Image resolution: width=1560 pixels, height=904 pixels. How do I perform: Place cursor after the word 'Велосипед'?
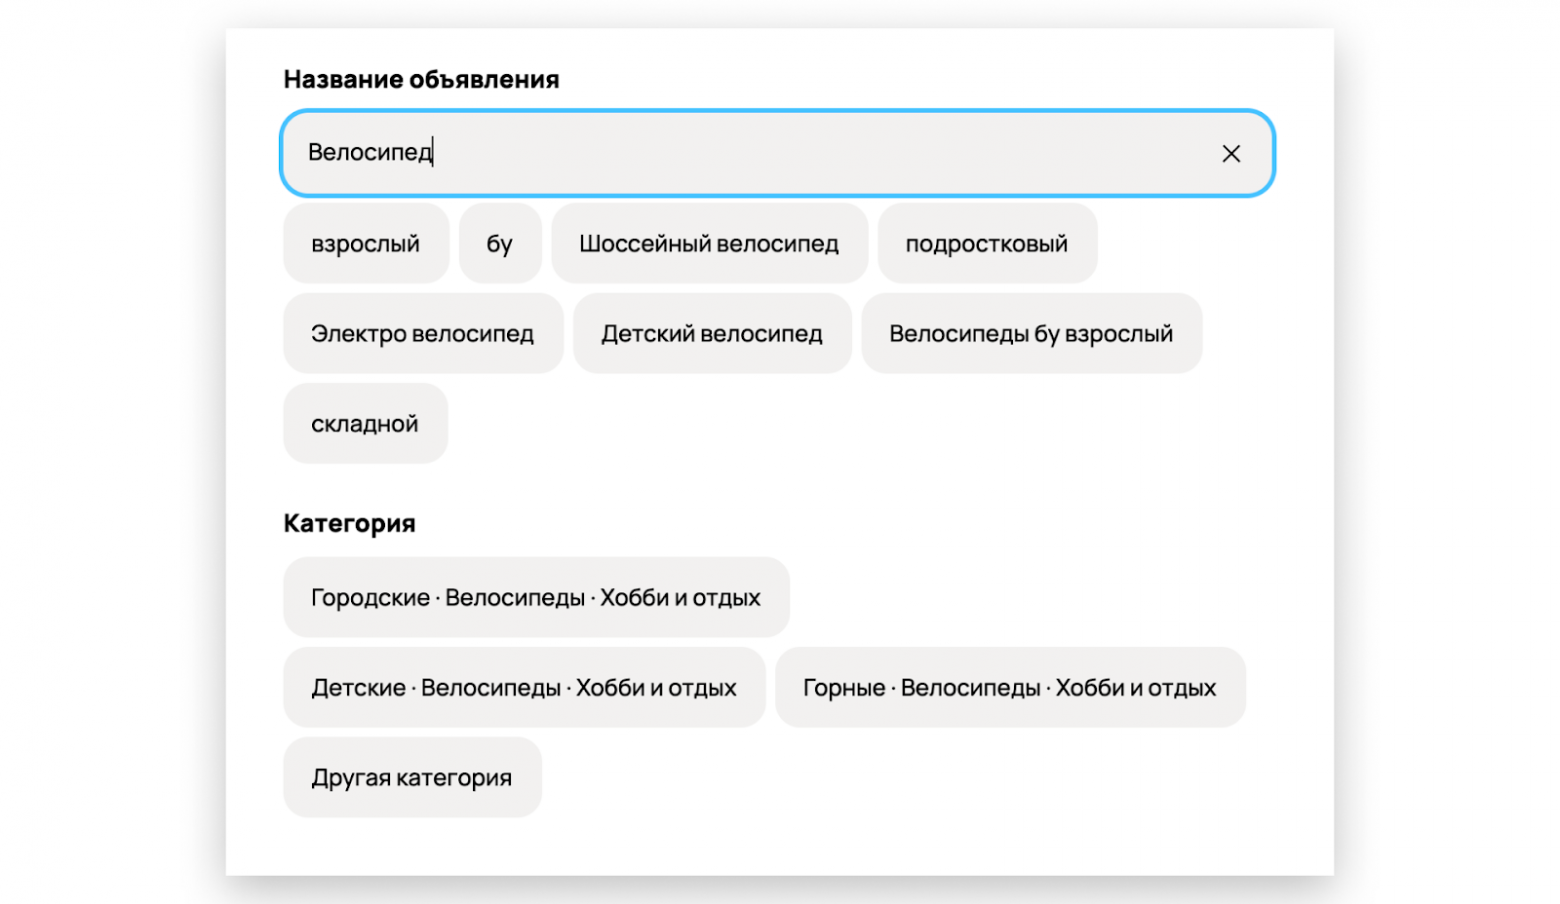[x=433, y=152]
